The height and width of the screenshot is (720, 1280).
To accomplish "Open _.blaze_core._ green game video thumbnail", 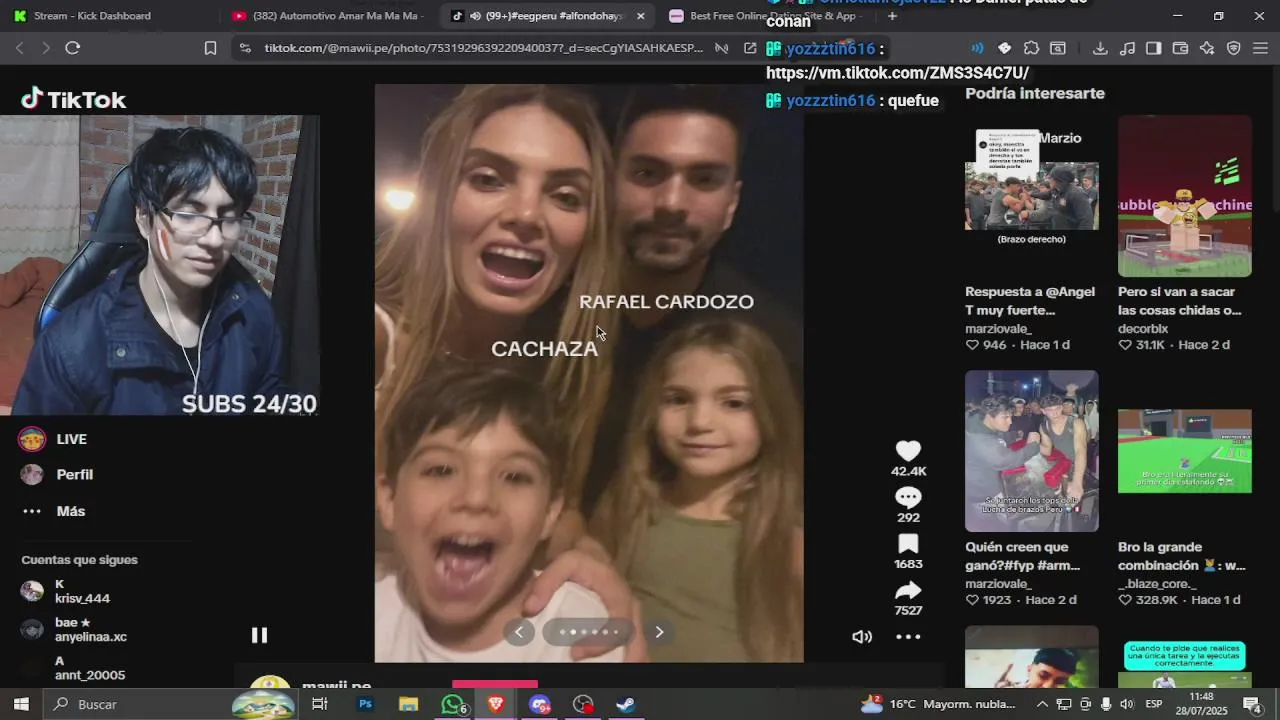I will coord(1184,451).
